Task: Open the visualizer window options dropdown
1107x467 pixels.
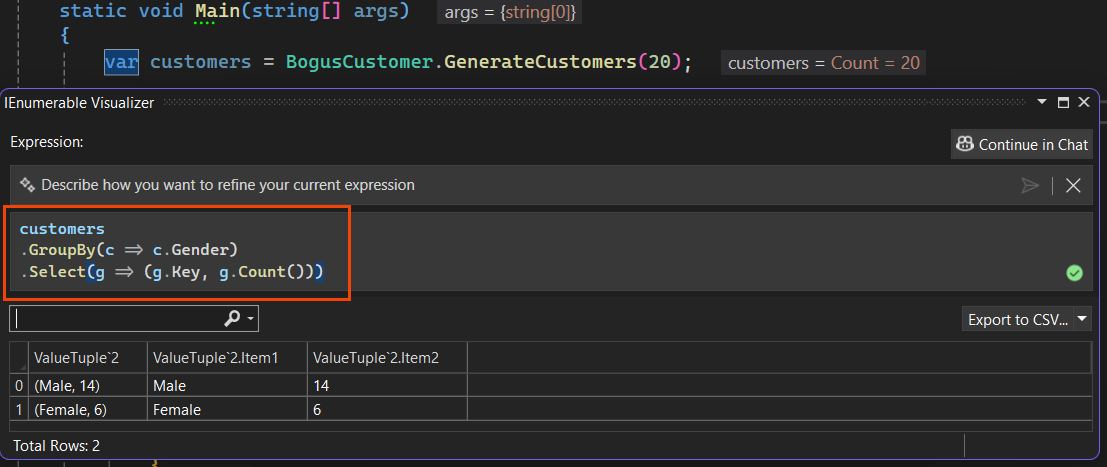Action: (1042, 102)
